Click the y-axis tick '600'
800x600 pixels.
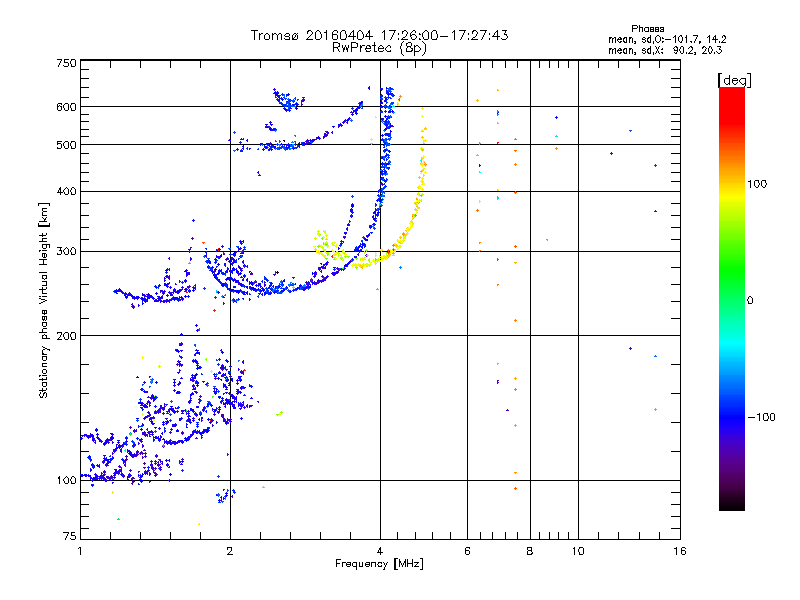pos(66,107)
